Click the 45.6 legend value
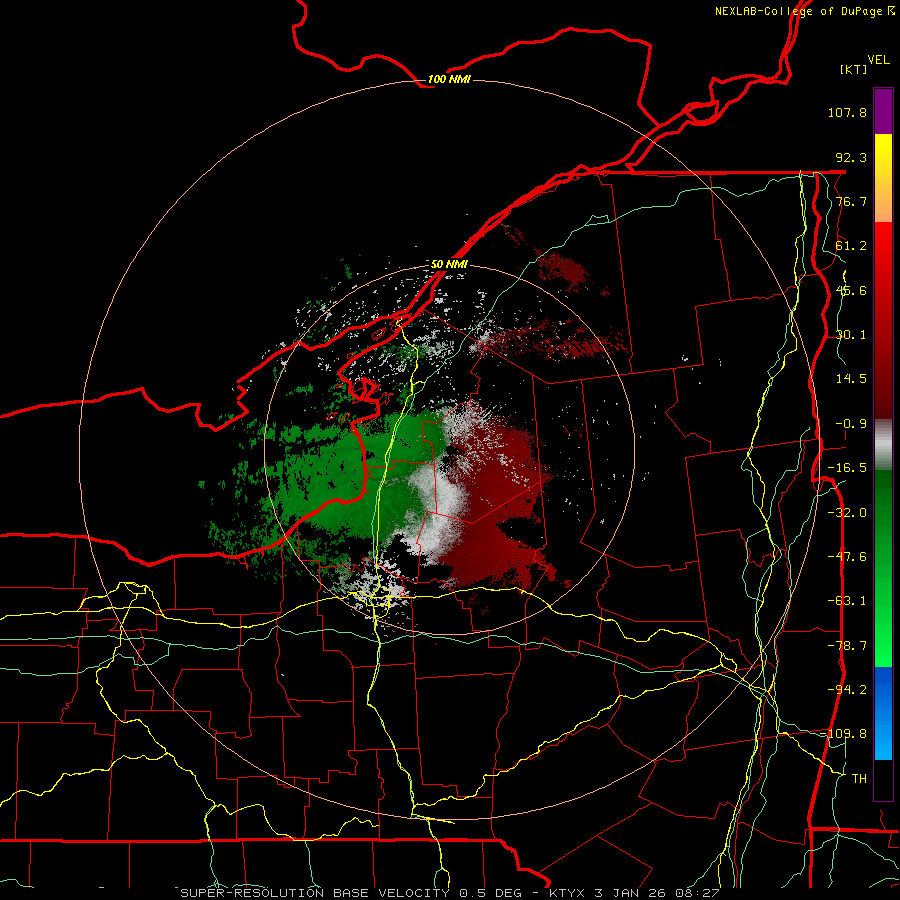900x900 pixels. (x=851, y=290)
